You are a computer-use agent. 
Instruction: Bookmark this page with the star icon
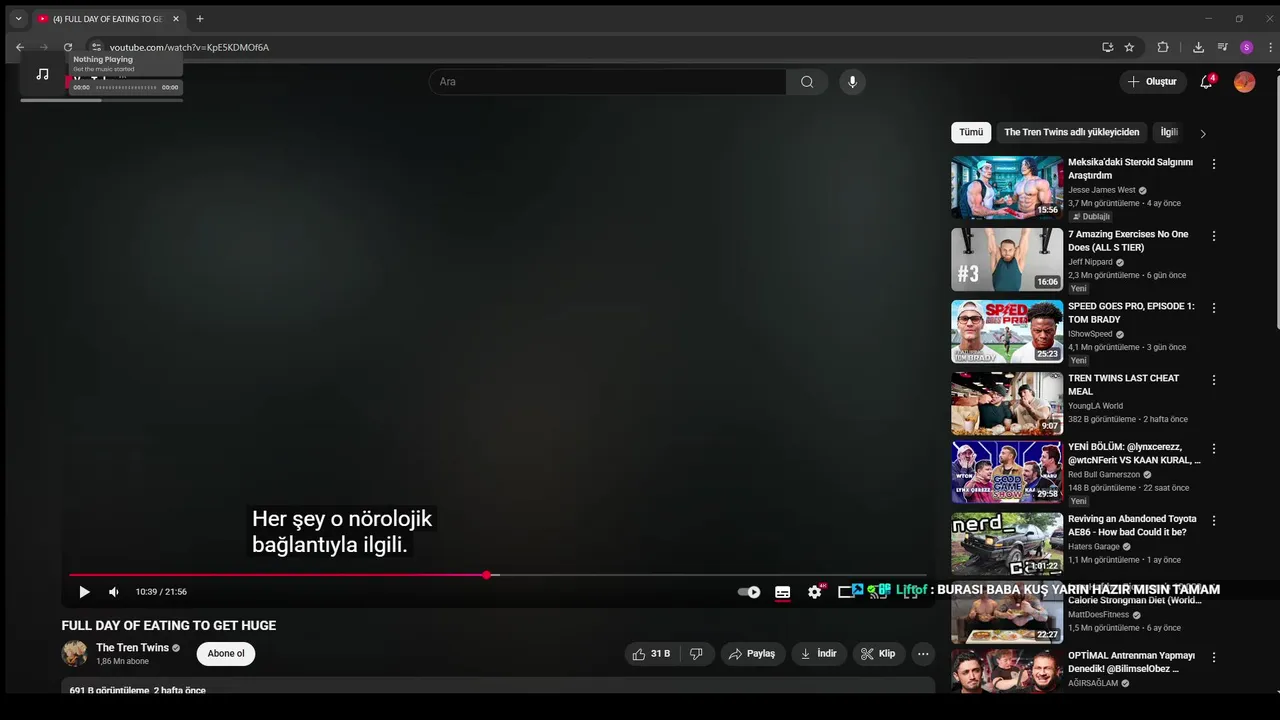(1129, 47)
